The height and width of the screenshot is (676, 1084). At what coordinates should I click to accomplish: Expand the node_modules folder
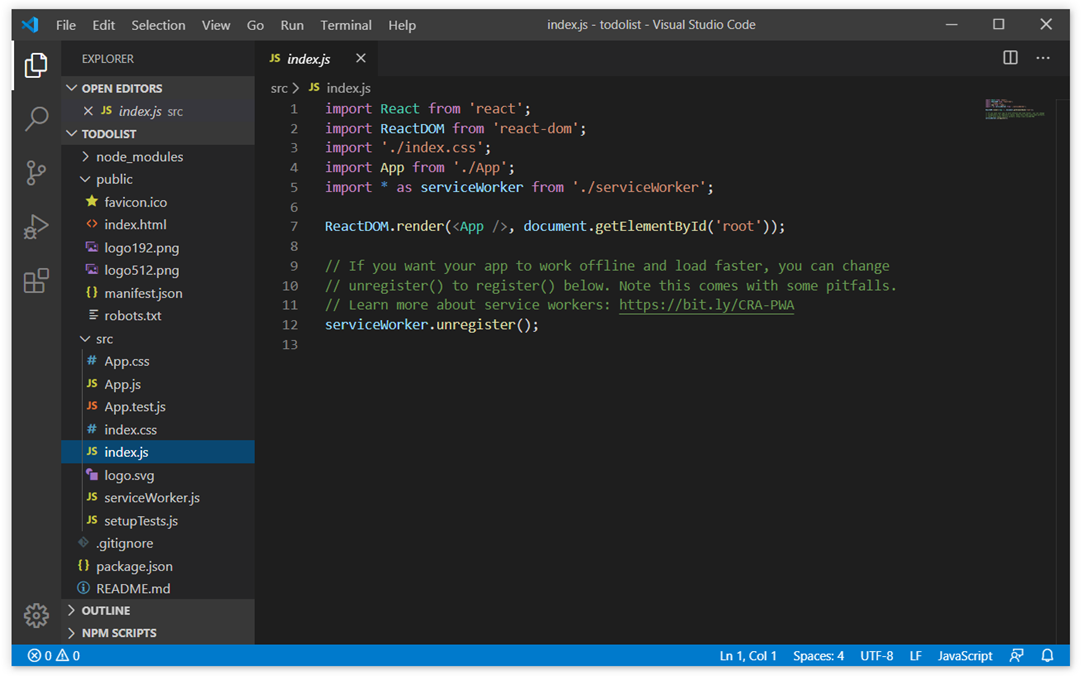[158, 157]
